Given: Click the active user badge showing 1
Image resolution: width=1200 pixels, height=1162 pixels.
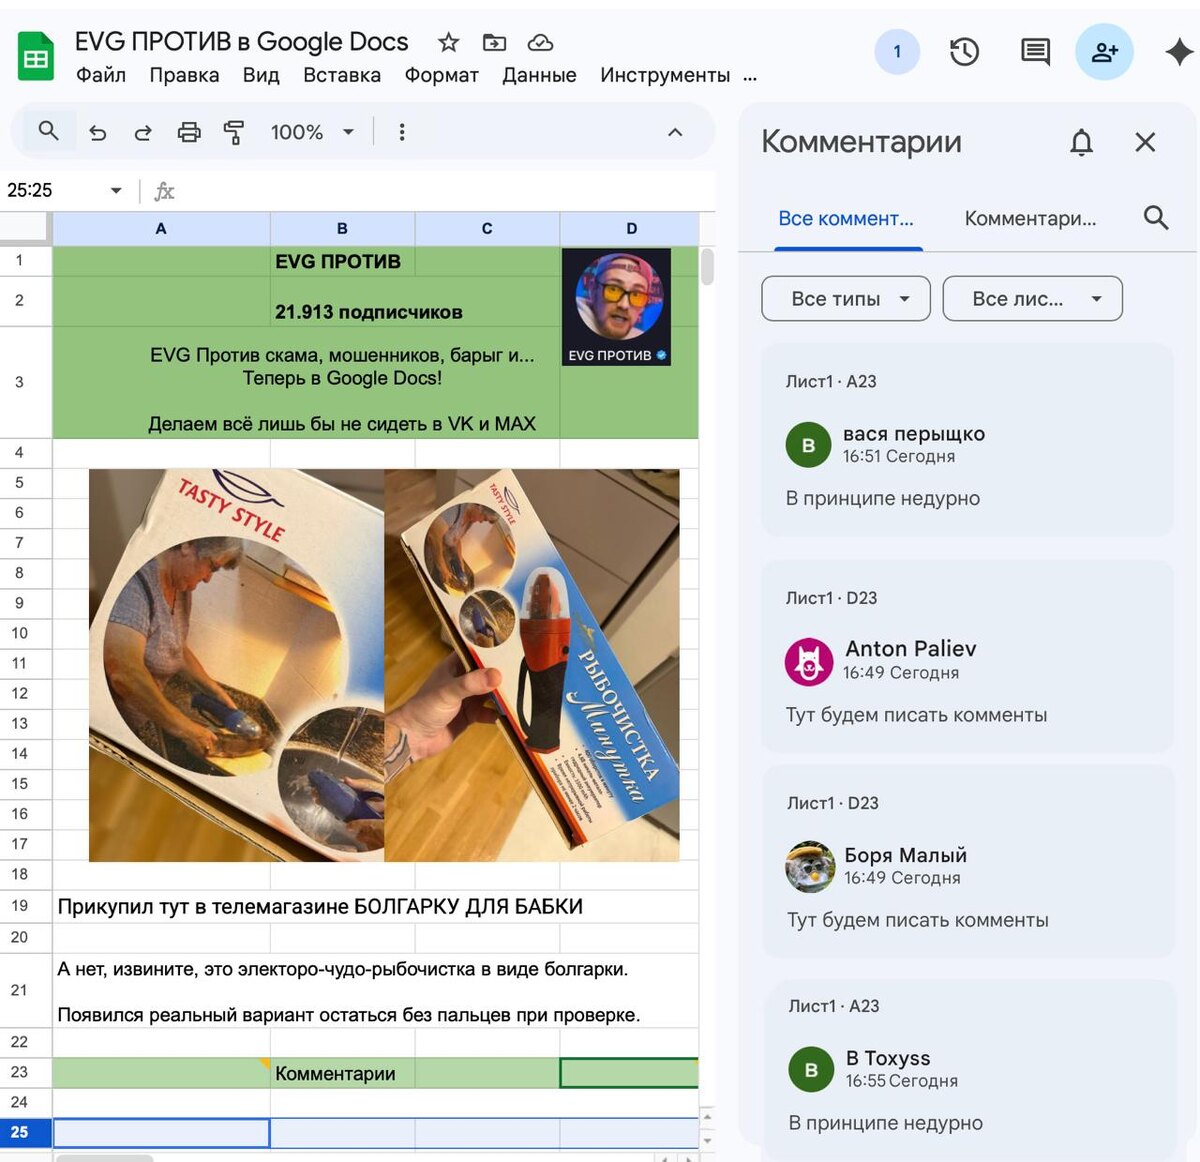Looking at the screenshot, I should (x=897, y=52).
